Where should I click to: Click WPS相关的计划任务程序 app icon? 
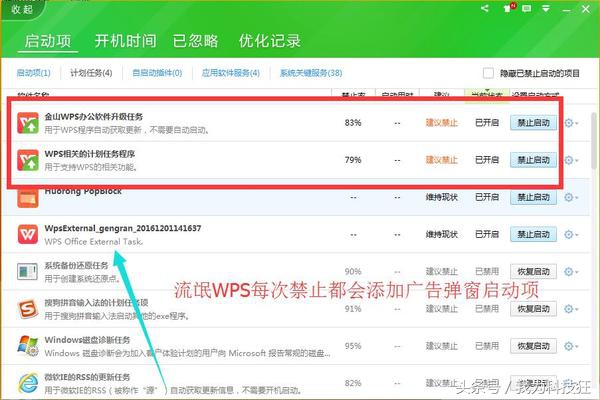click(28, 160)
